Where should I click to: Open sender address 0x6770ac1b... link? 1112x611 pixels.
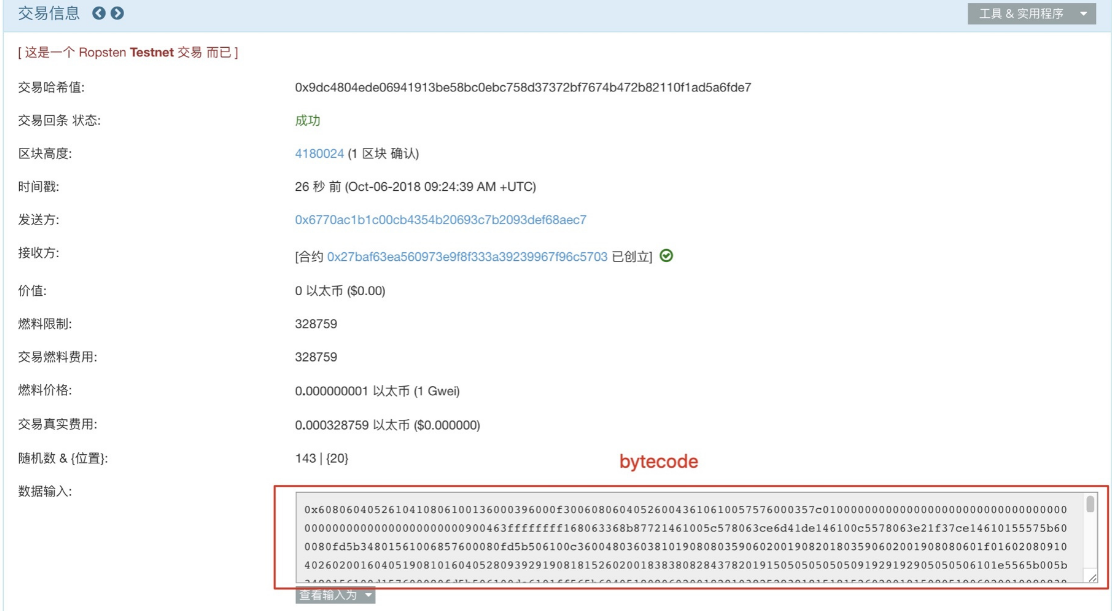coord(440,220)
